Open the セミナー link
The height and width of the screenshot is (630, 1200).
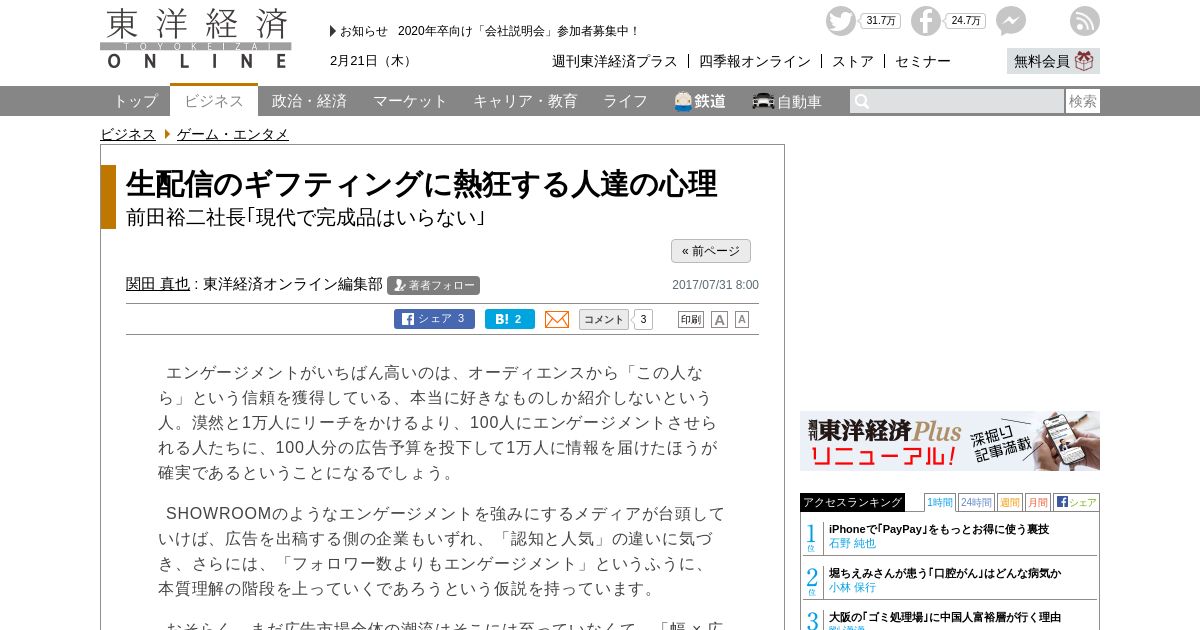923,61
